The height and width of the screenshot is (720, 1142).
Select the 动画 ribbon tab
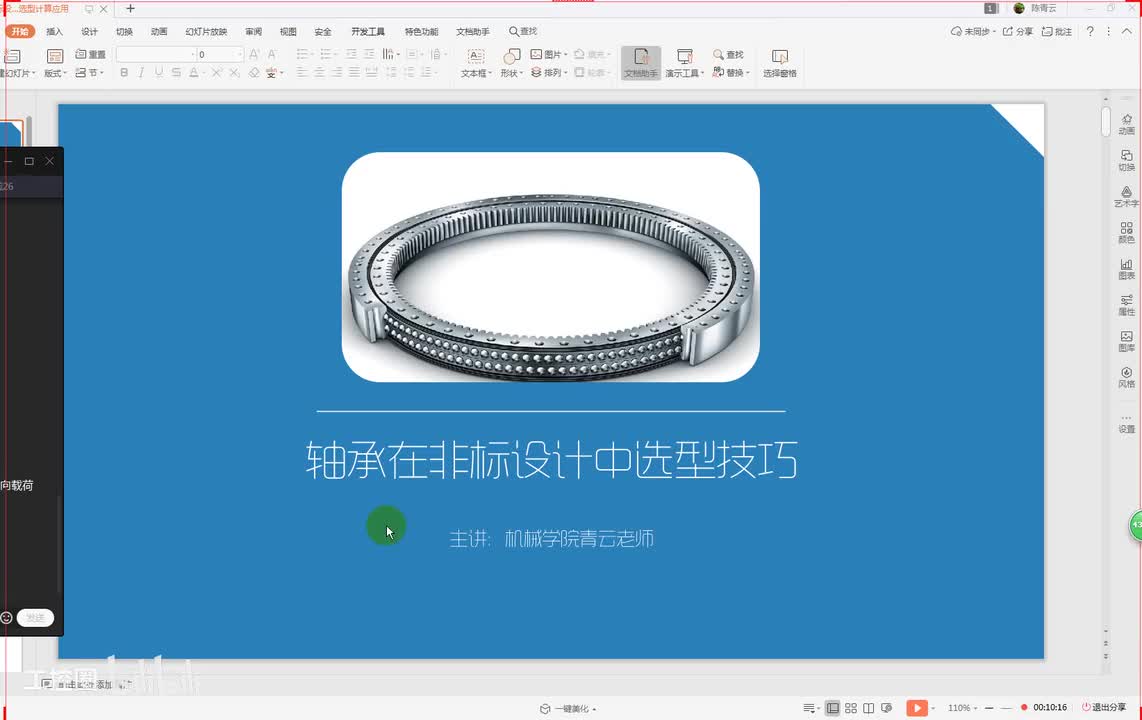coord(160,32)
